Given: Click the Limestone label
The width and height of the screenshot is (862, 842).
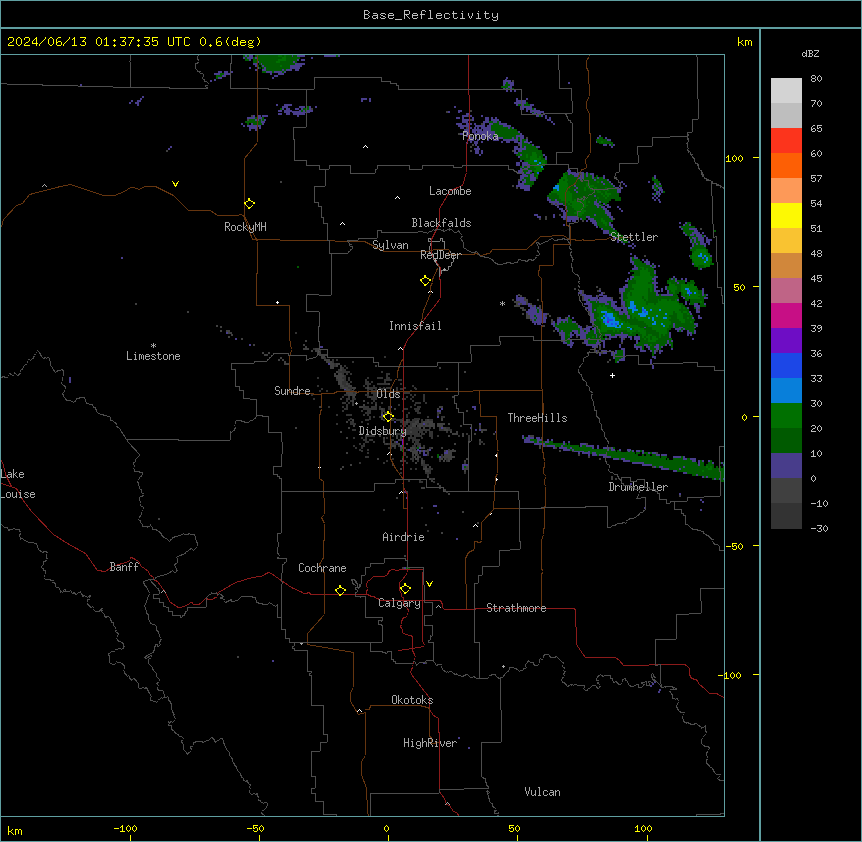Looking at the screenshot, I should pyautogui.click(x=153, y=356).
